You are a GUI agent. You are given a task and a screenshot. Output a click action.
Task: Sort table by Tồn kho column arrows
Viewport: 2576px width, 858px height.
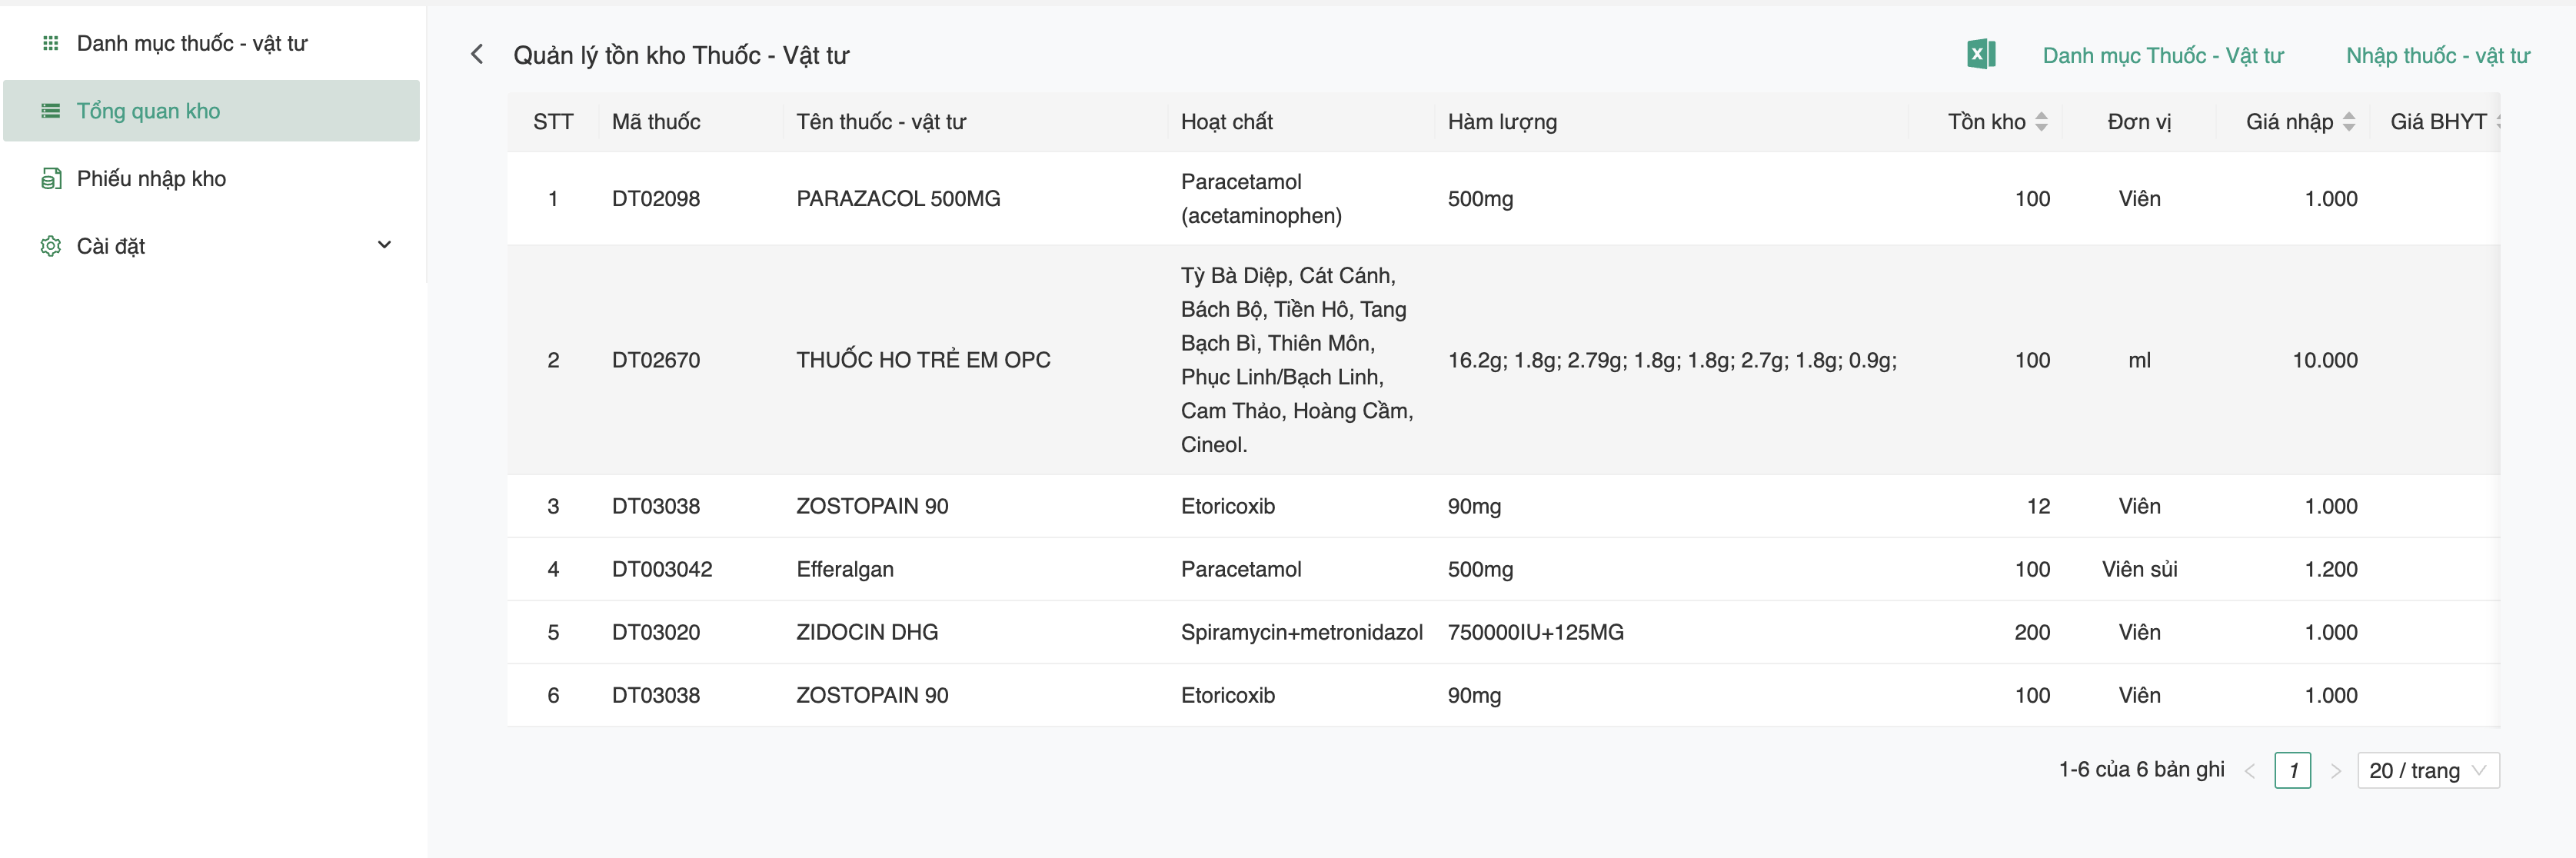point(2041,122)
